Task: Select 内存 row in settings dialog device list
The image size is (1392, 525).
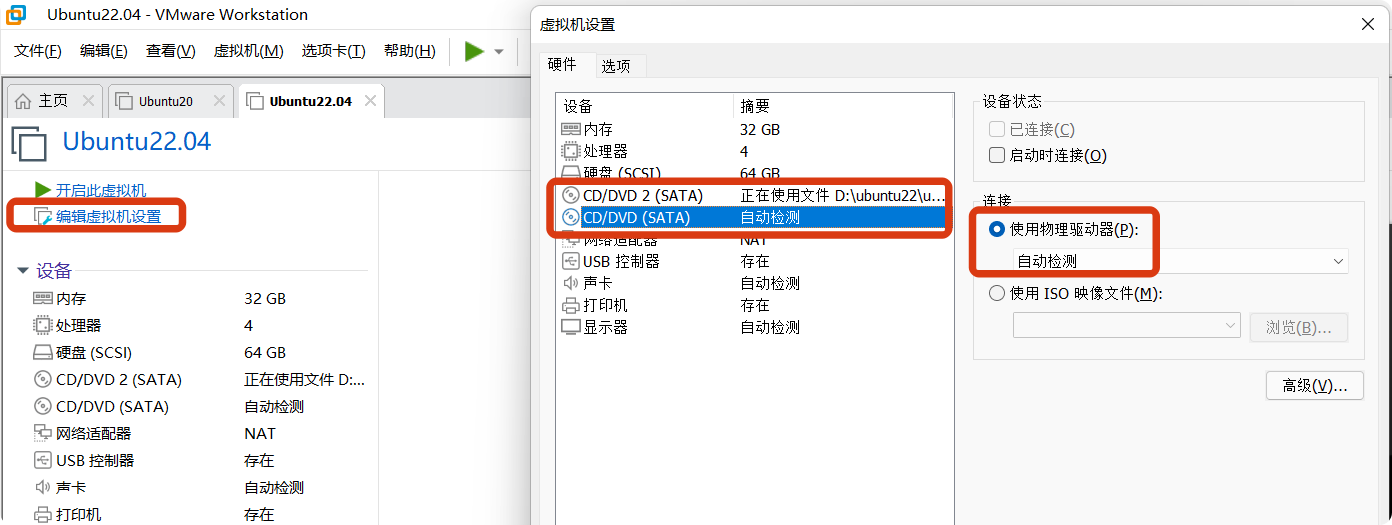Action: point(755,129)
